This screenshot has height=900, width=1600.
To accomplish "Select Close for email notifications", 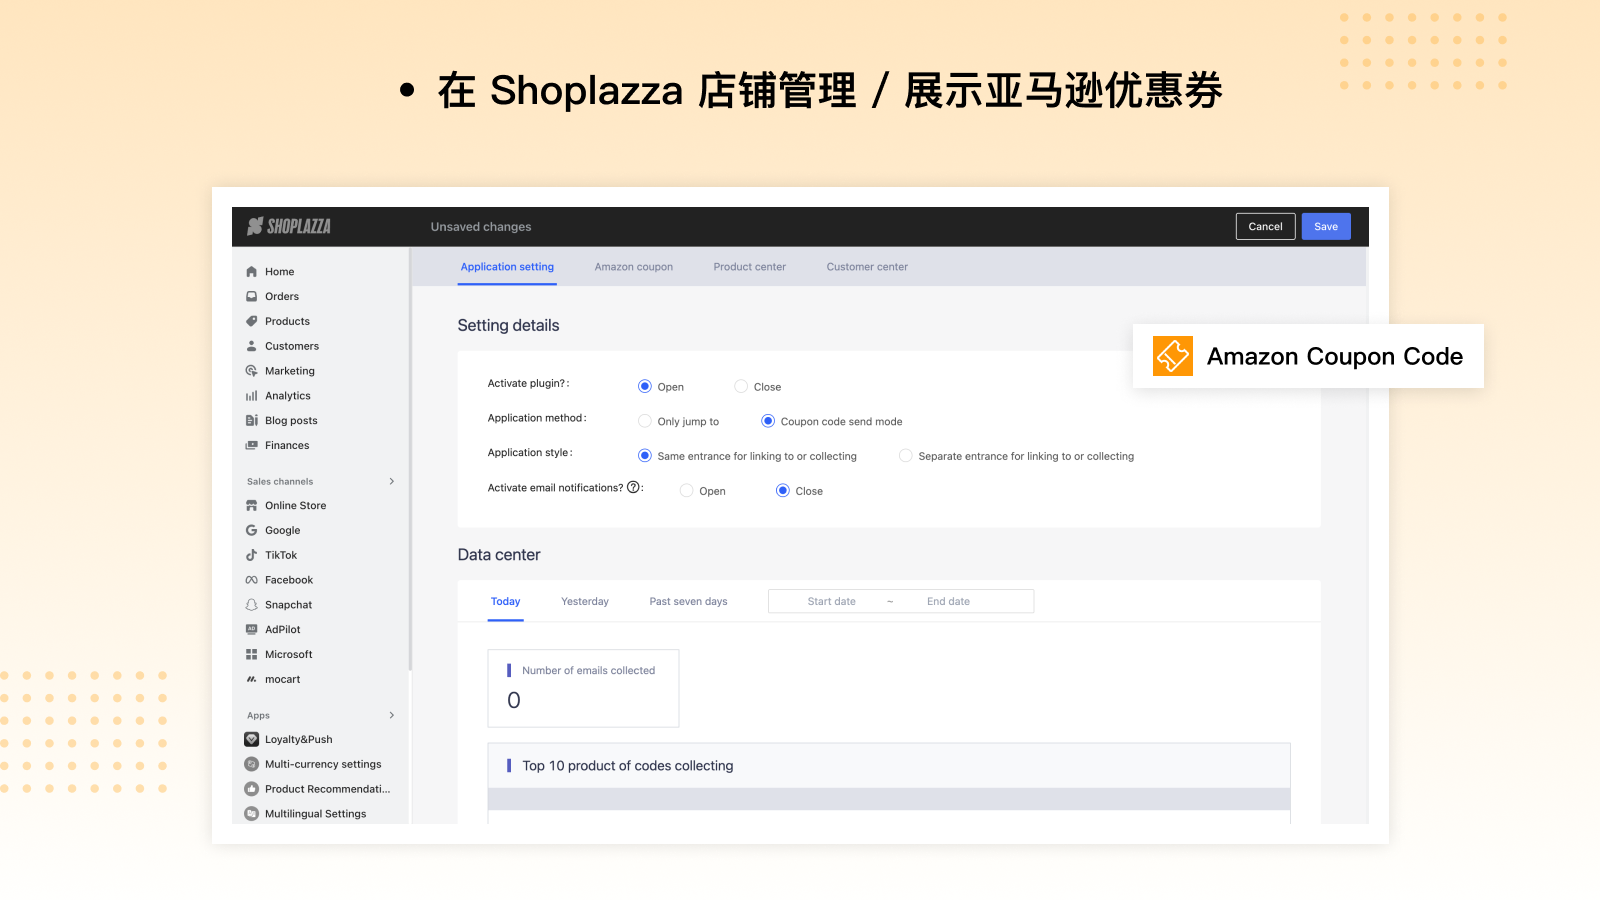I will (x=783, y=491).
